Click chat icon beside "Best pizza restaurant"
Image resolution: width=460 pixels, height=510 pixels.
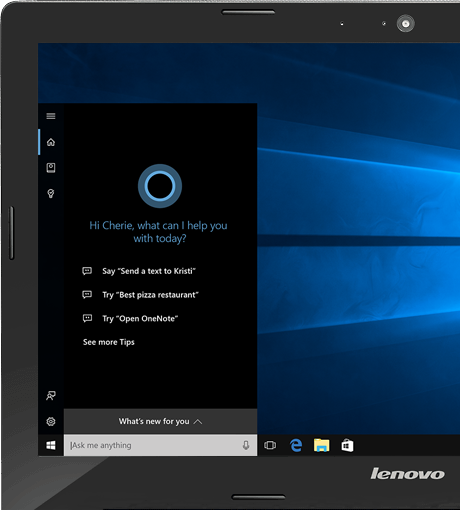point(87,294)
